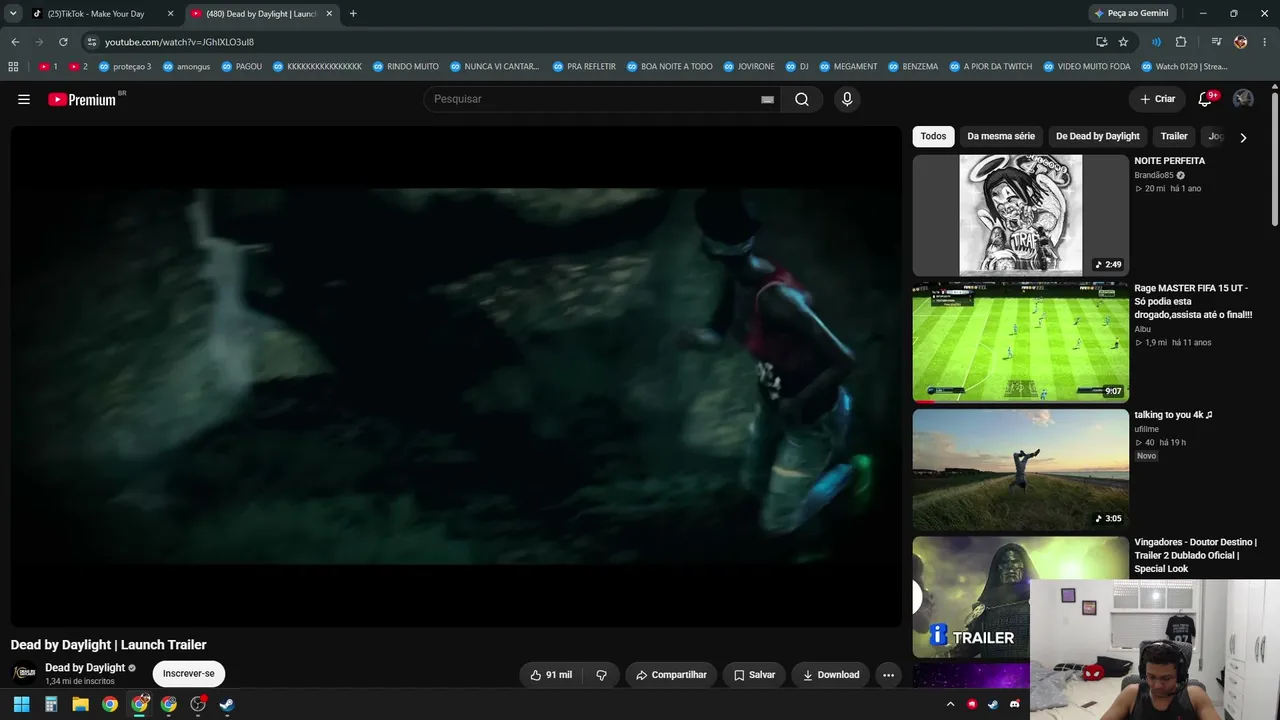Screen dimensions: 1280x720
Task: Open the Chrome apps grid shortcut
Action: click(13, 67)
